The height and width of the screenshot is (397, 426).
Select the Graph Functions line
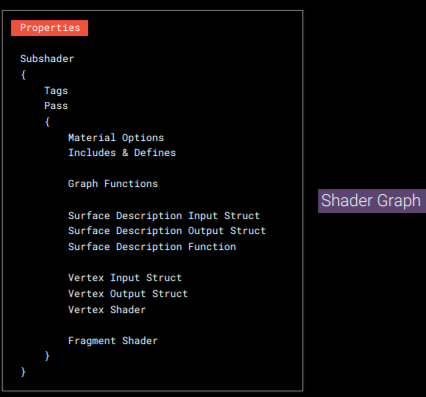point(113,184)
